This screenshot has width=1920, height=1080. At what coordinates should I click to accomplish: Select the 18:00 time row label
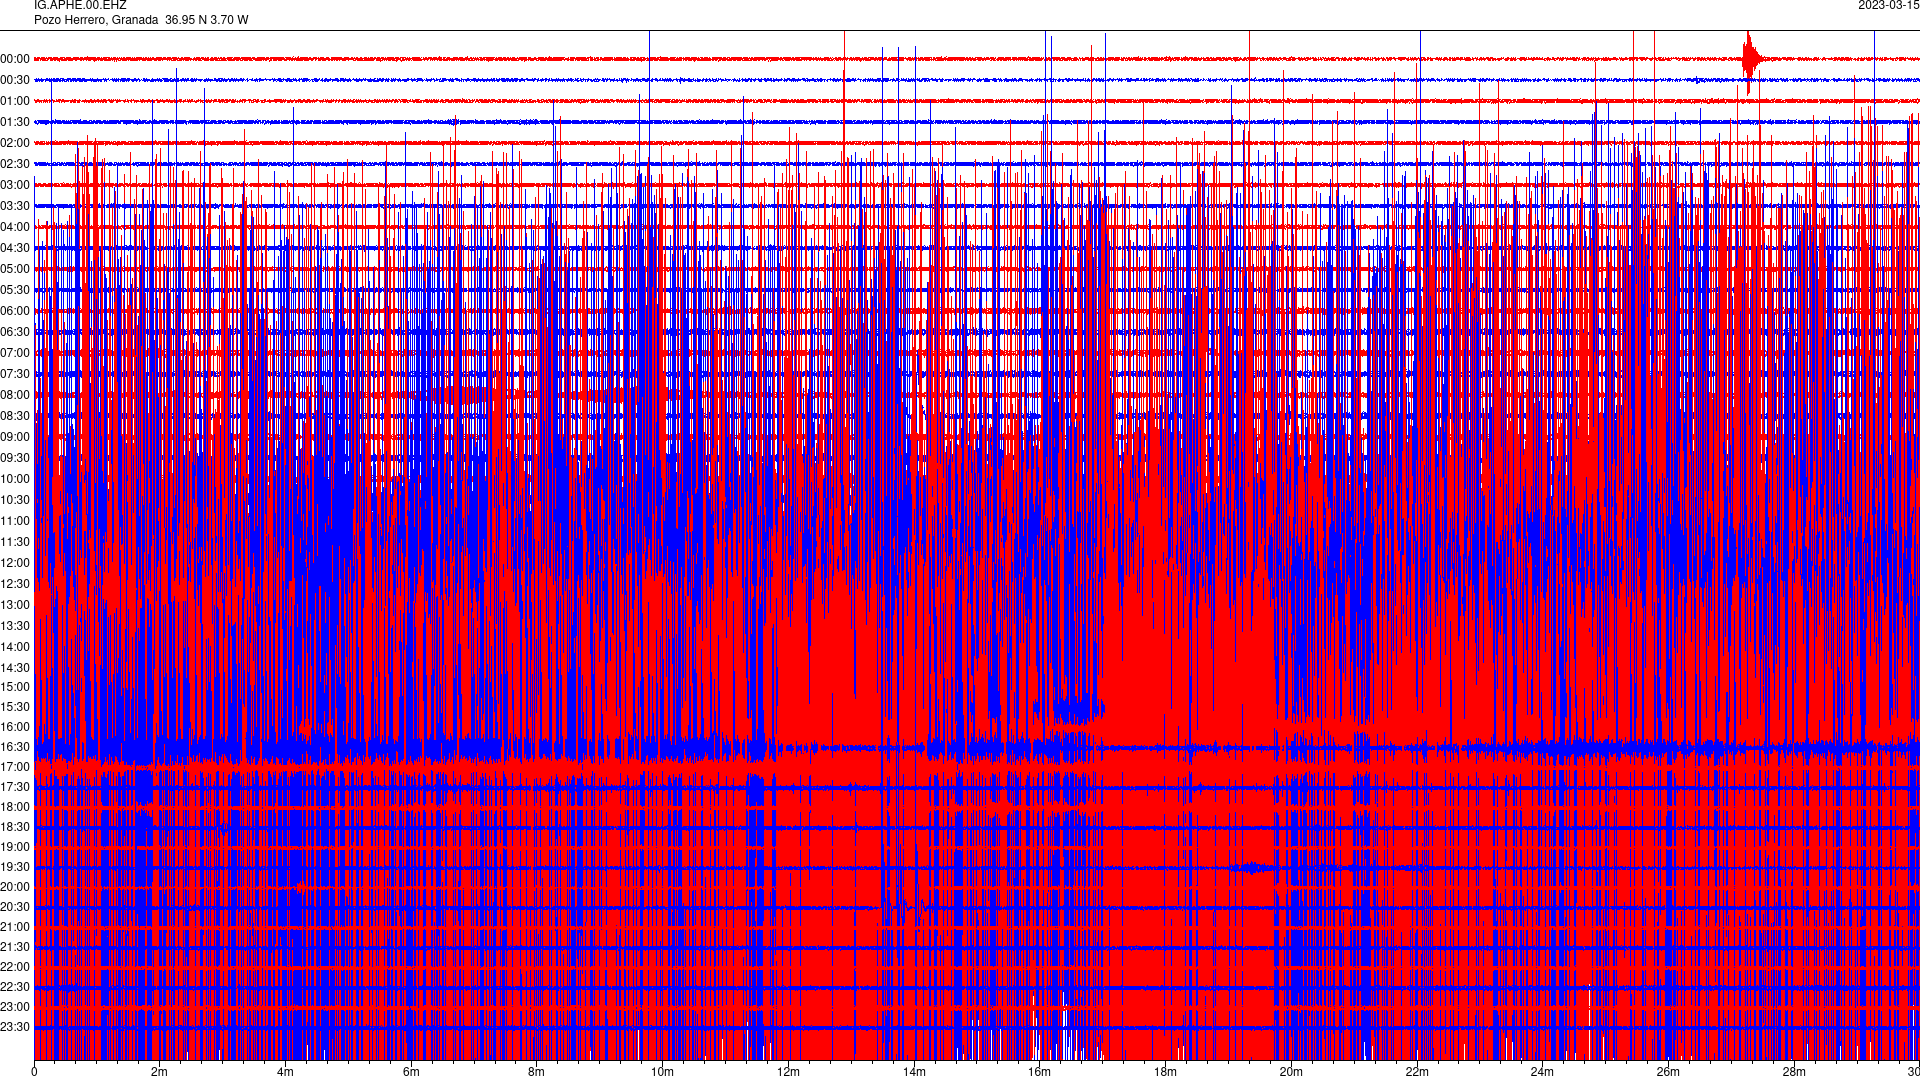tap(15, 807)
